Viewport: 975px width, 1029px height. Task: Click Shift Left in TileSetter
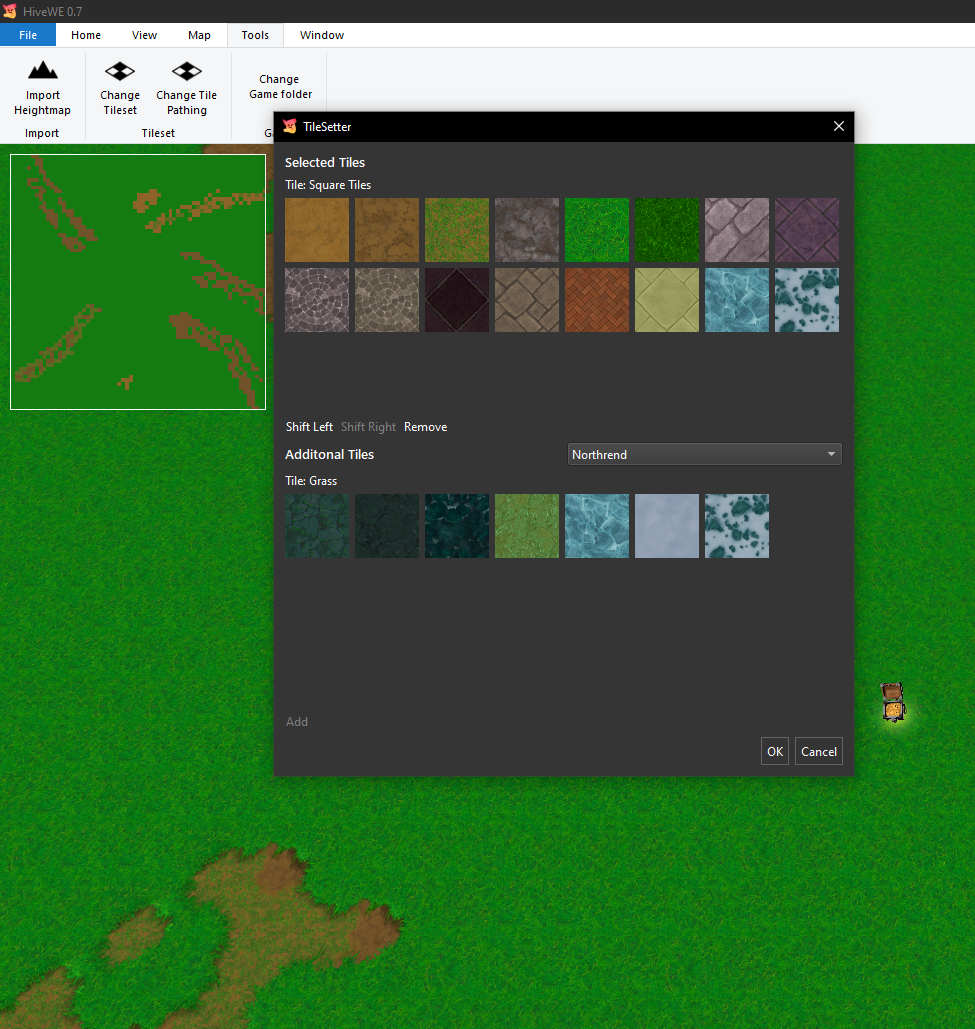309,427
